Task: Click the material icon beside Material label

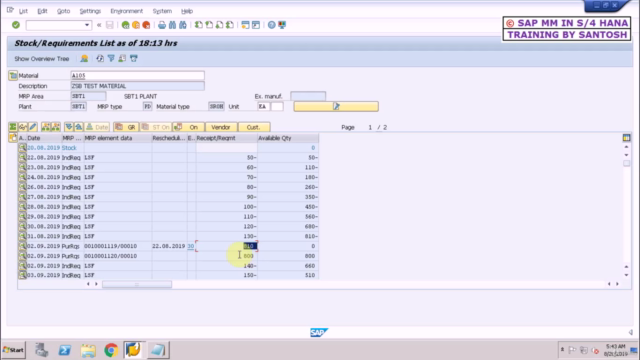Action: [x=13, y=76]
